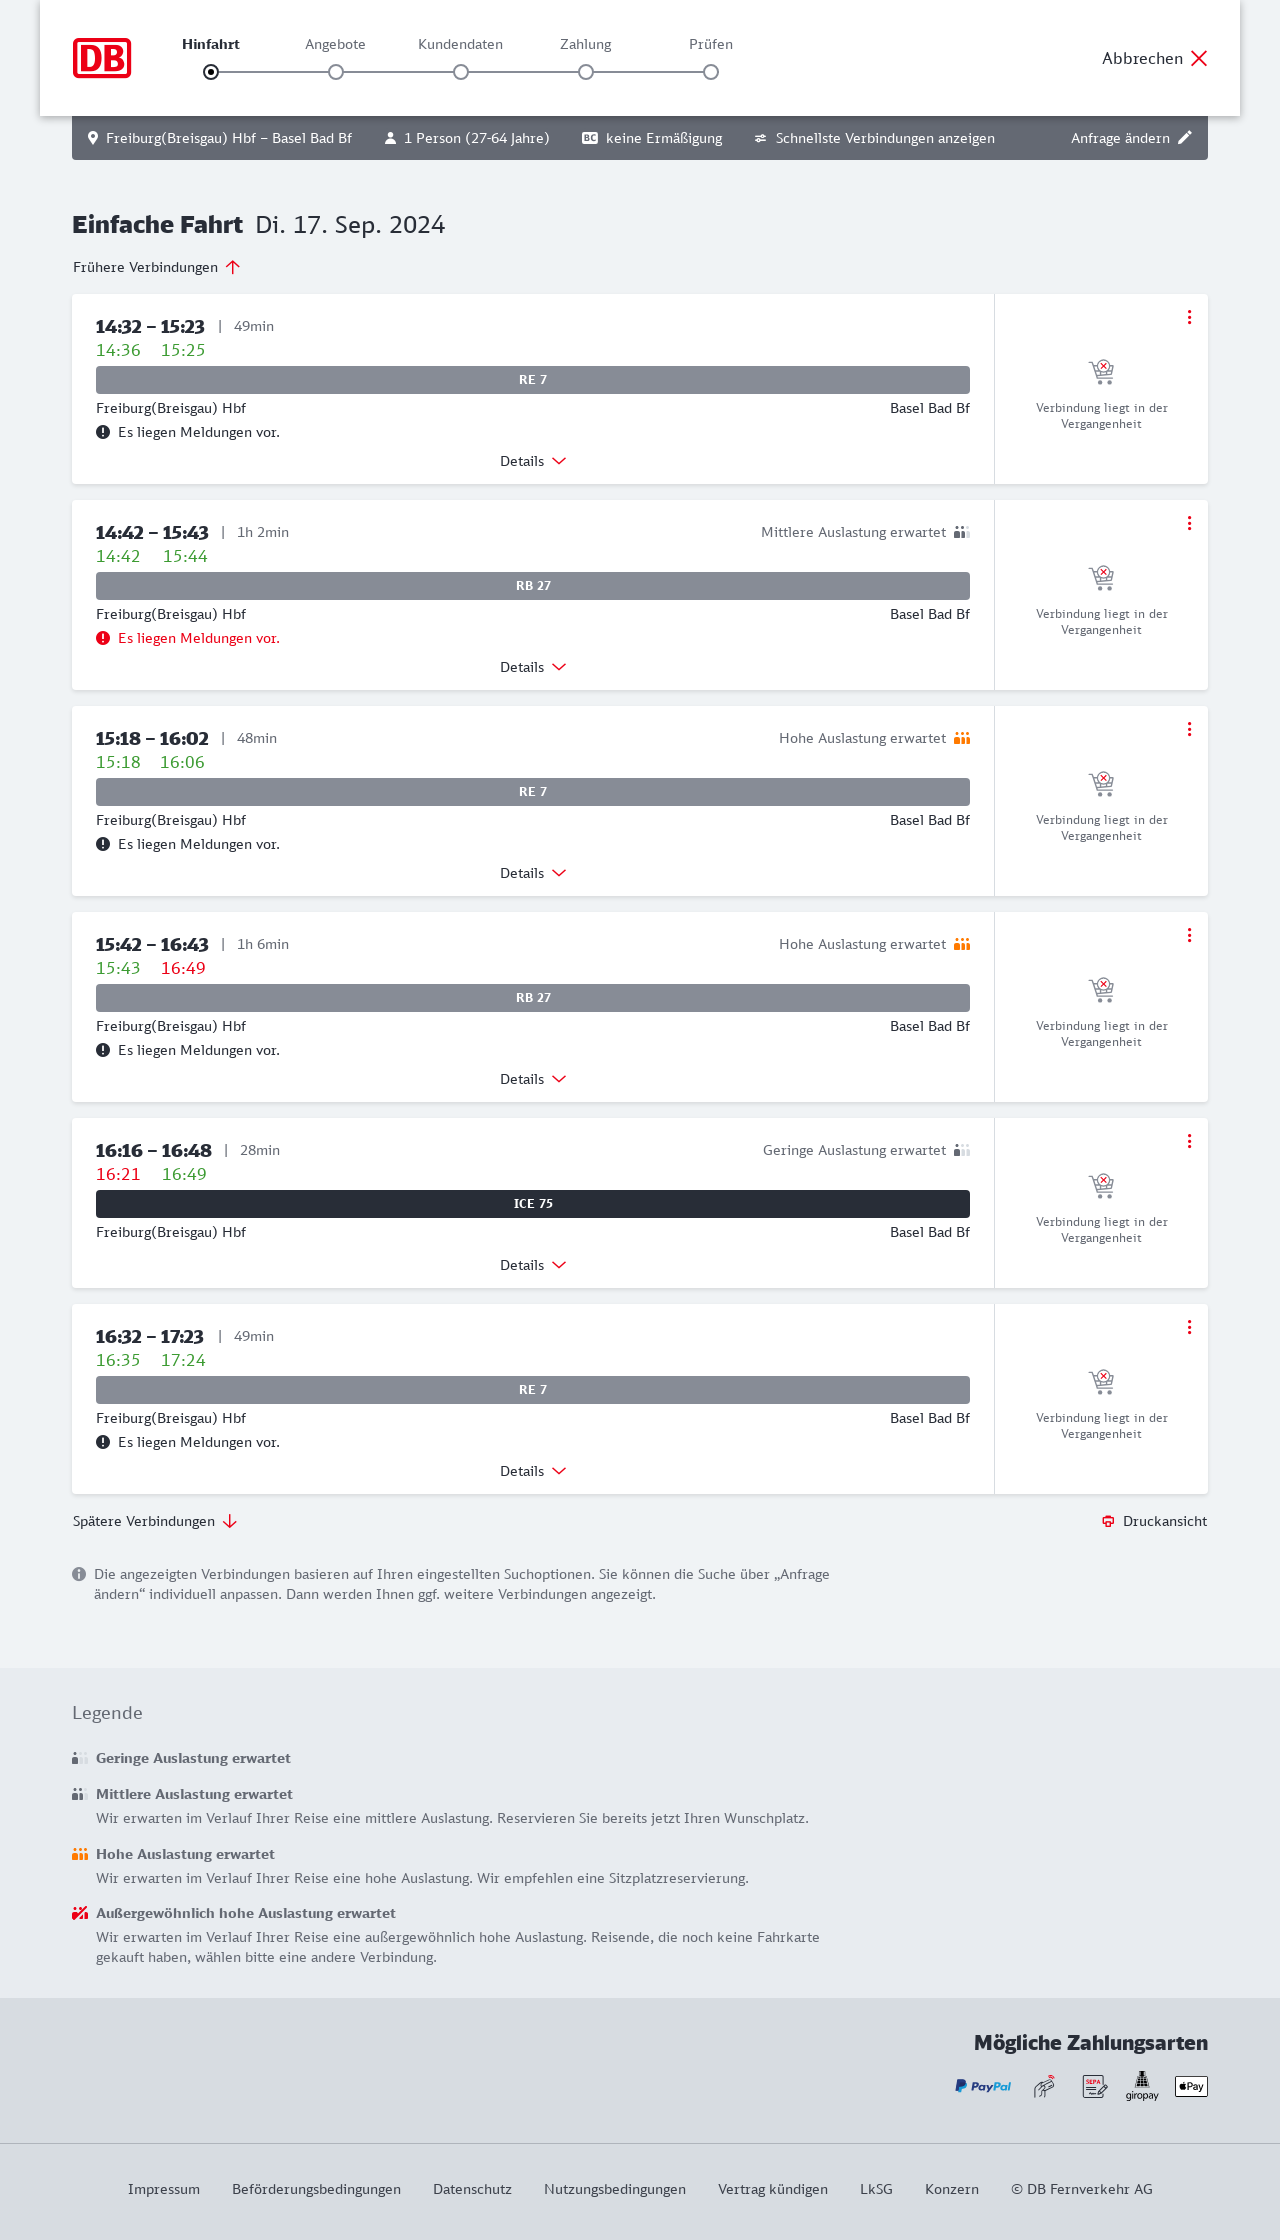This screenshot has width=1280, height=2240.
Task: Click the DB logo
Action: pyautogui.click(x=102, y=58)
